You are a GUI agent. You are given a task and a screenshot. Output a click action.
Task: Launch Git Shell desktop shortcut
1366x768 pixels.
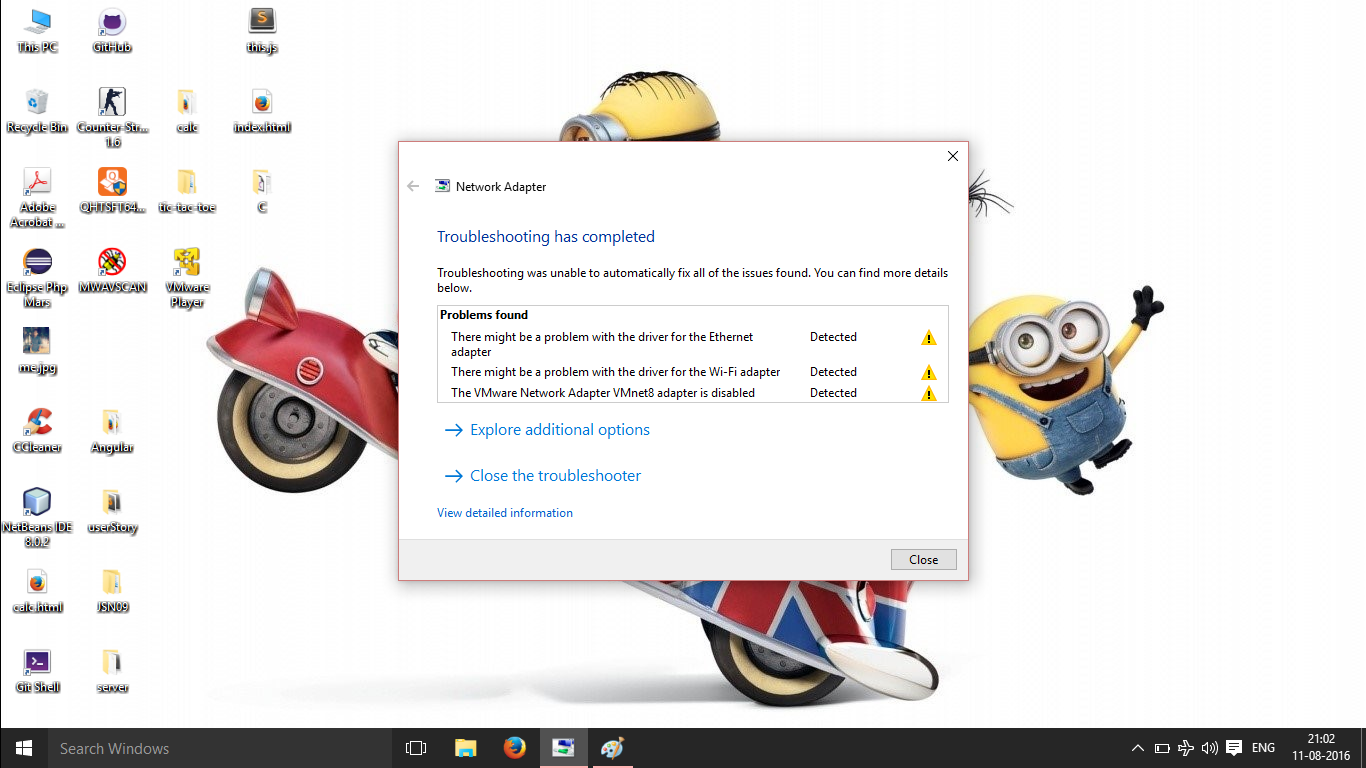point(37,671)
